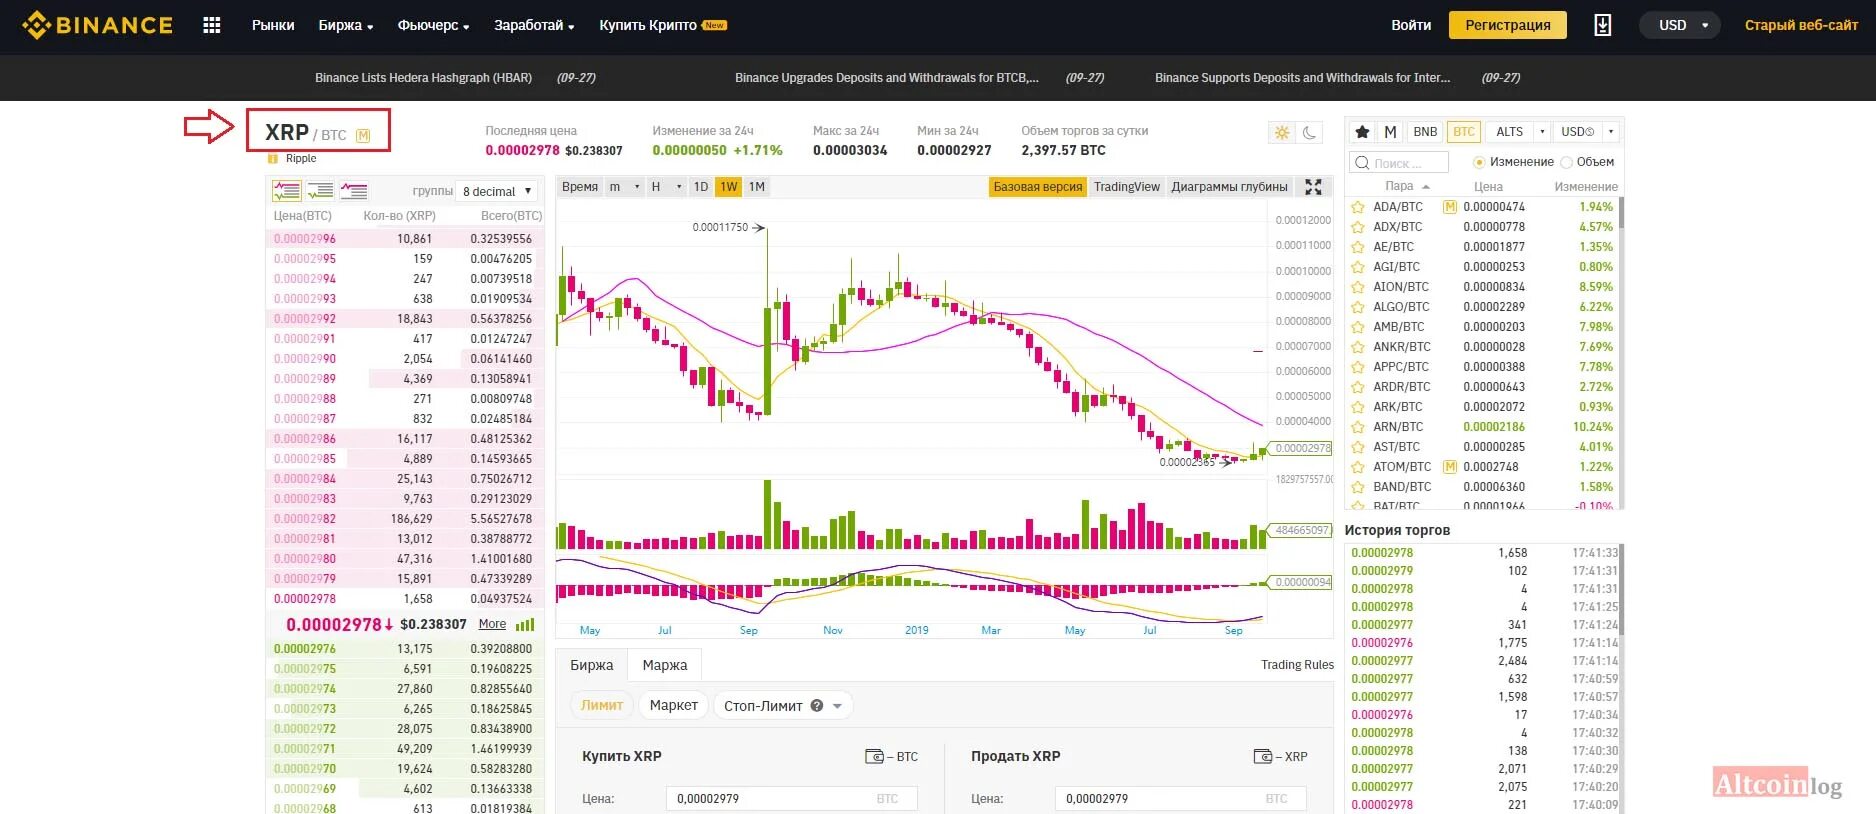
Task: Select the Маркет order type
Action: (x=674, y=706)
